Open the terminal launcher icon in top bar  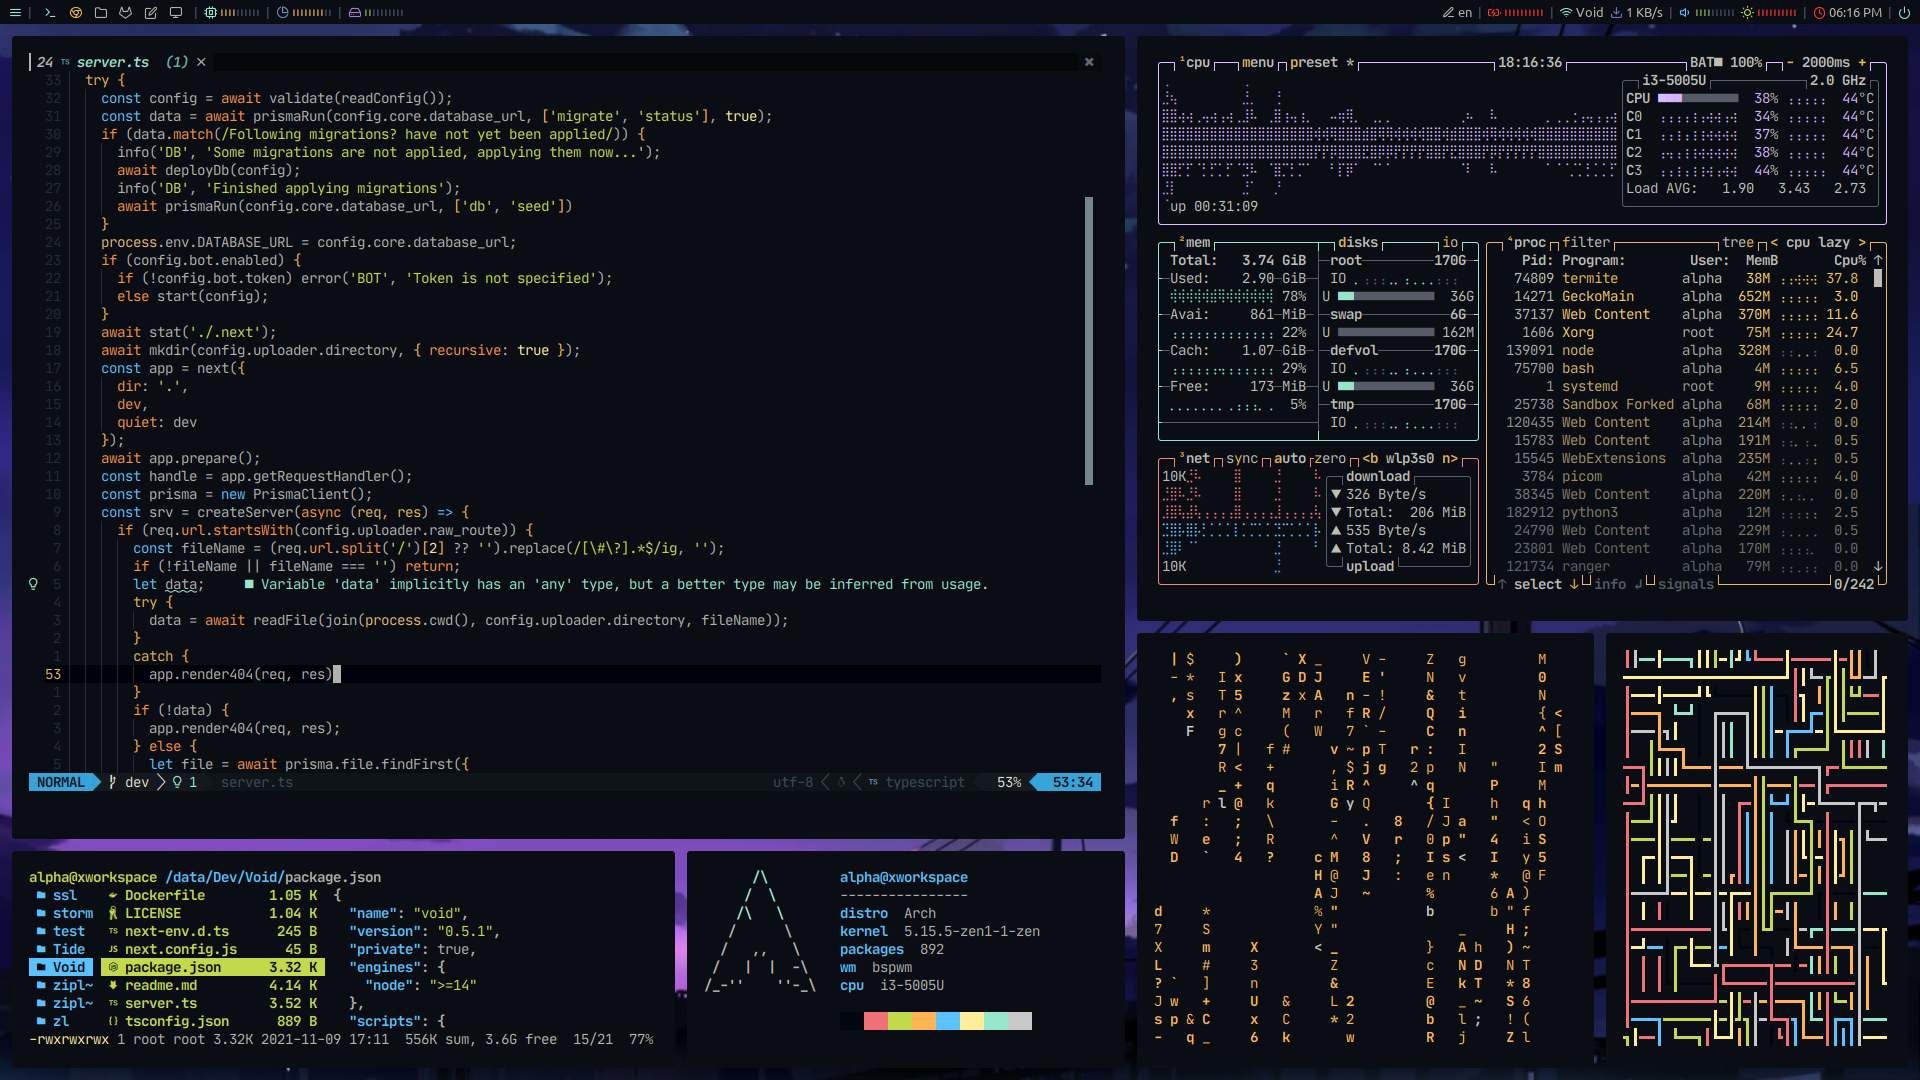(49, 12)
